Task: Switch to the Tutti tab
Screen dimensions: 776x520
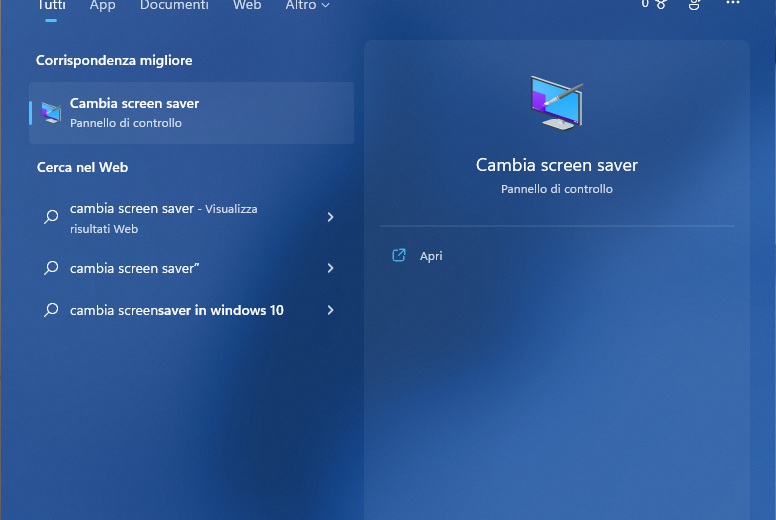Action: (x=51, y=5)
